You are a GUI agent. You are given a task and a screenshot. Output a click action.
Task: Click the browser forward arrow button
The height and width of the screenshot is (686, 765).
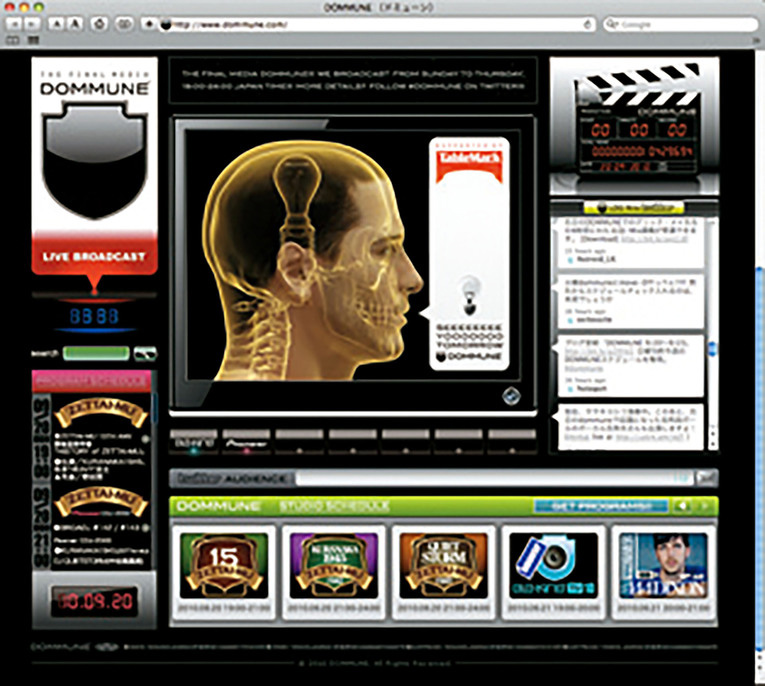[x=32, y=22]
